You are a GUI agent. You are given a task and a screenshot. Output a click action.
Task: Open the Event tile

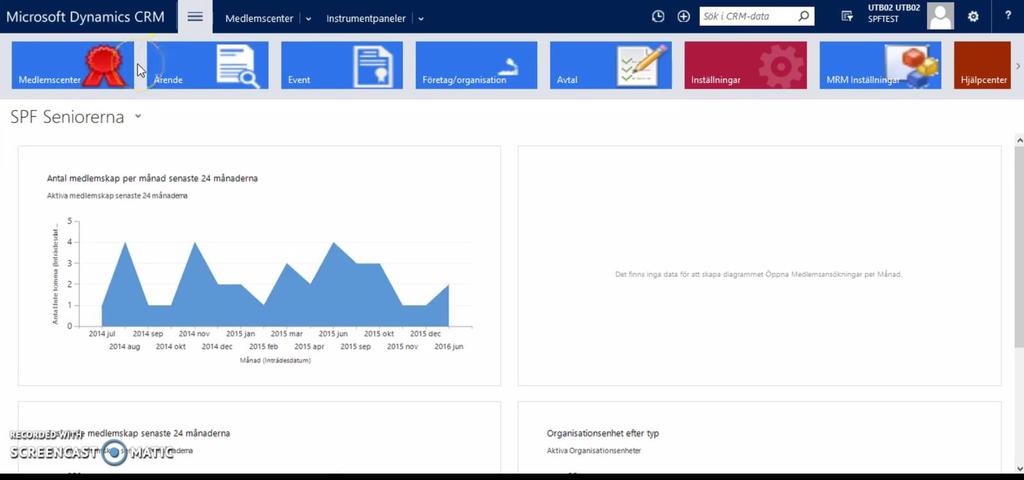click(x=342, y=65)
